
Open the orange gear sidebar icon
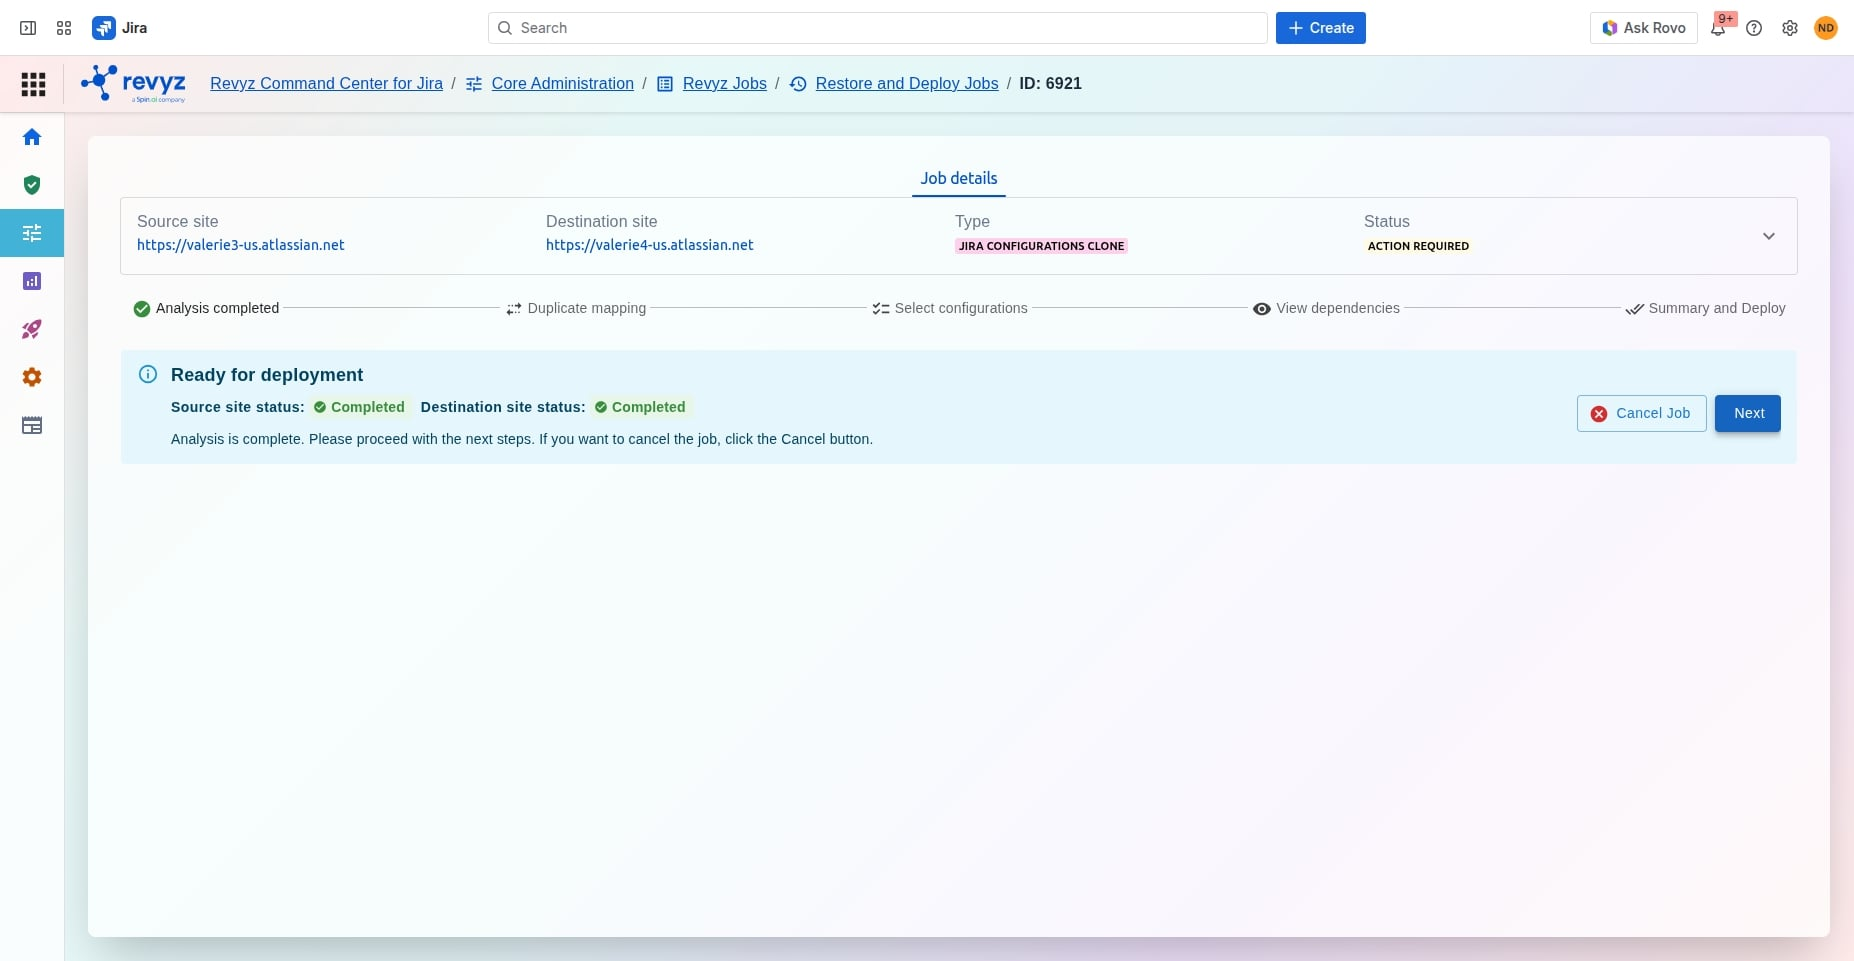pos(32,377)
